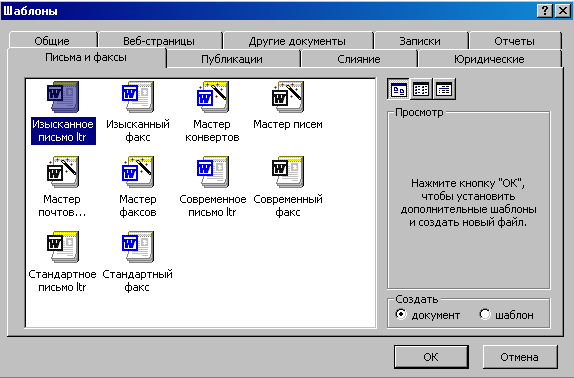Confirm with the ОК button

[x=431, y=357]
